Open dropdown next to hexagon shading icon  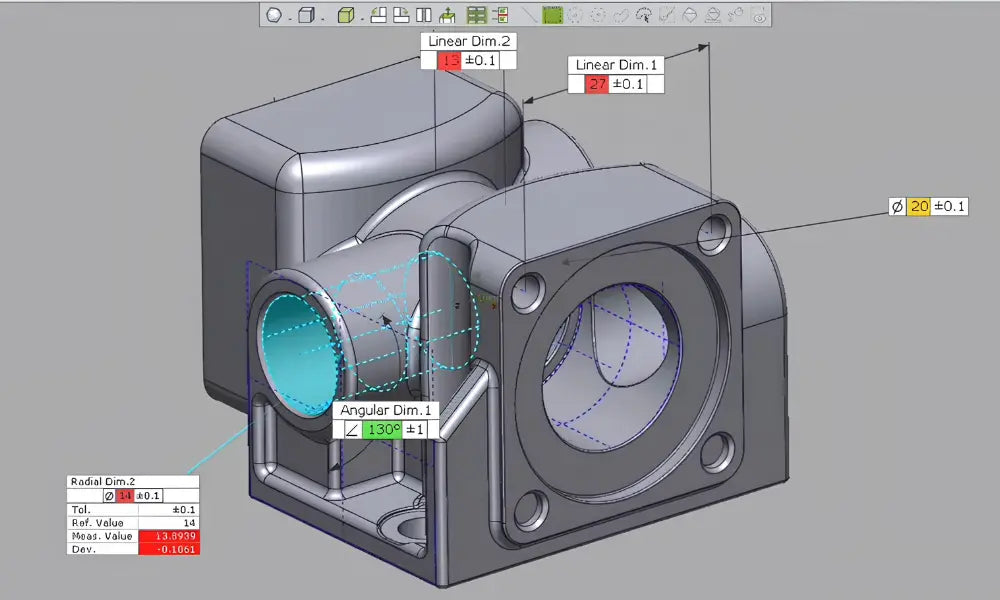tap(290, 19)
